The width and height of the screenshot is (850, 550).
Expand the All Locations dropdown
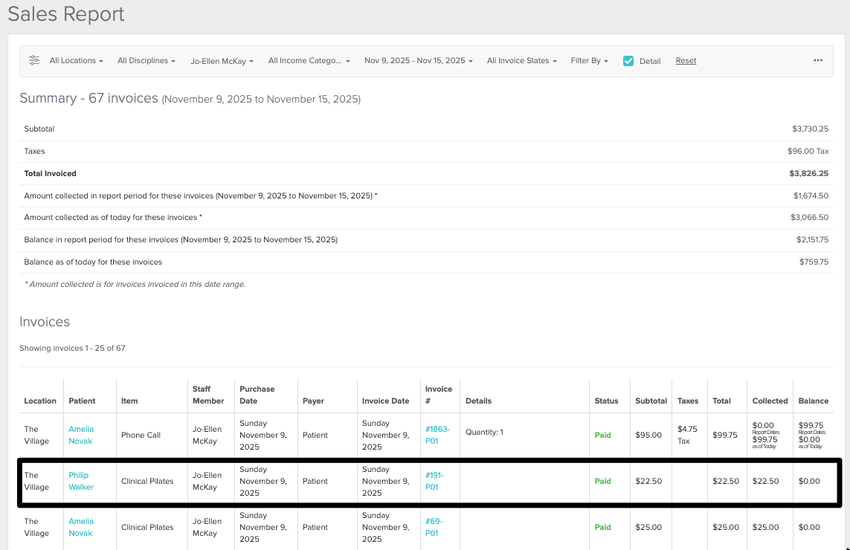76,61
